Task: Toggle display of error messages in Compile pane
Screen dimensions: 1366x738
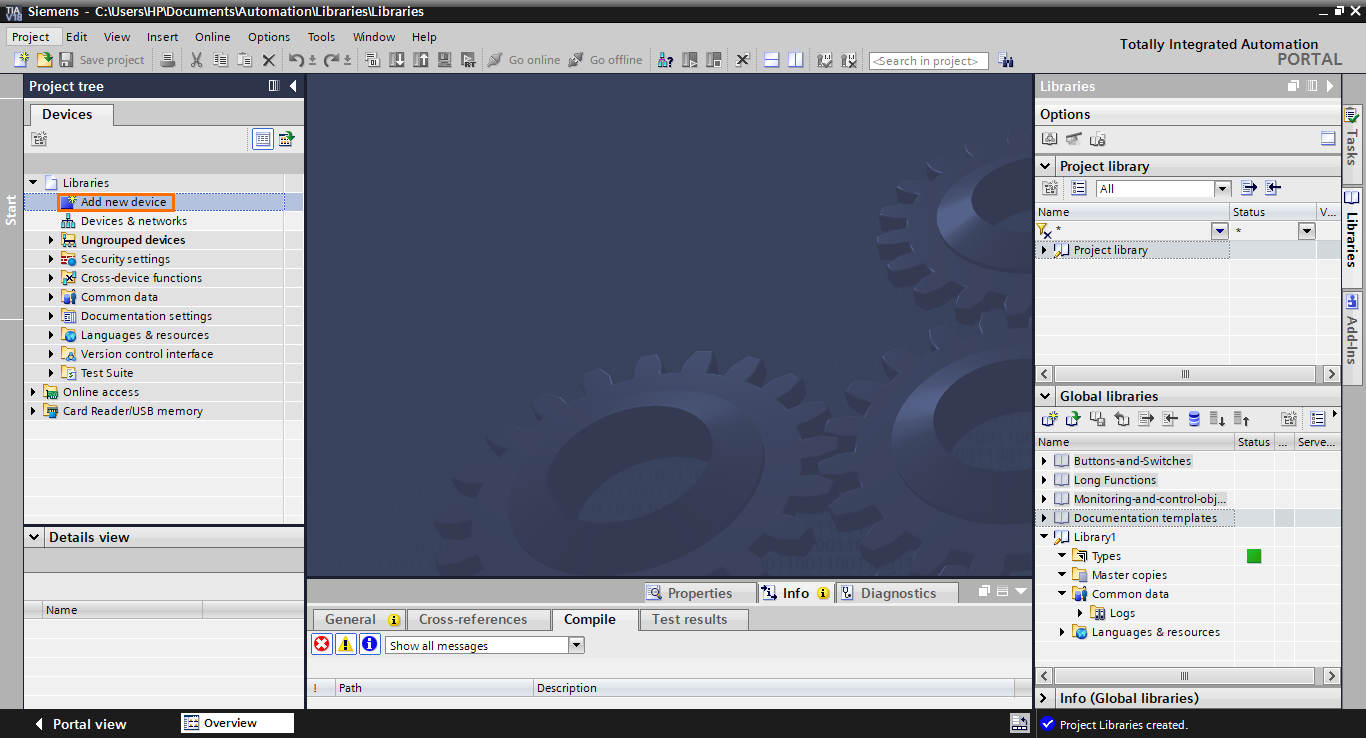Action: pos(320,643)
